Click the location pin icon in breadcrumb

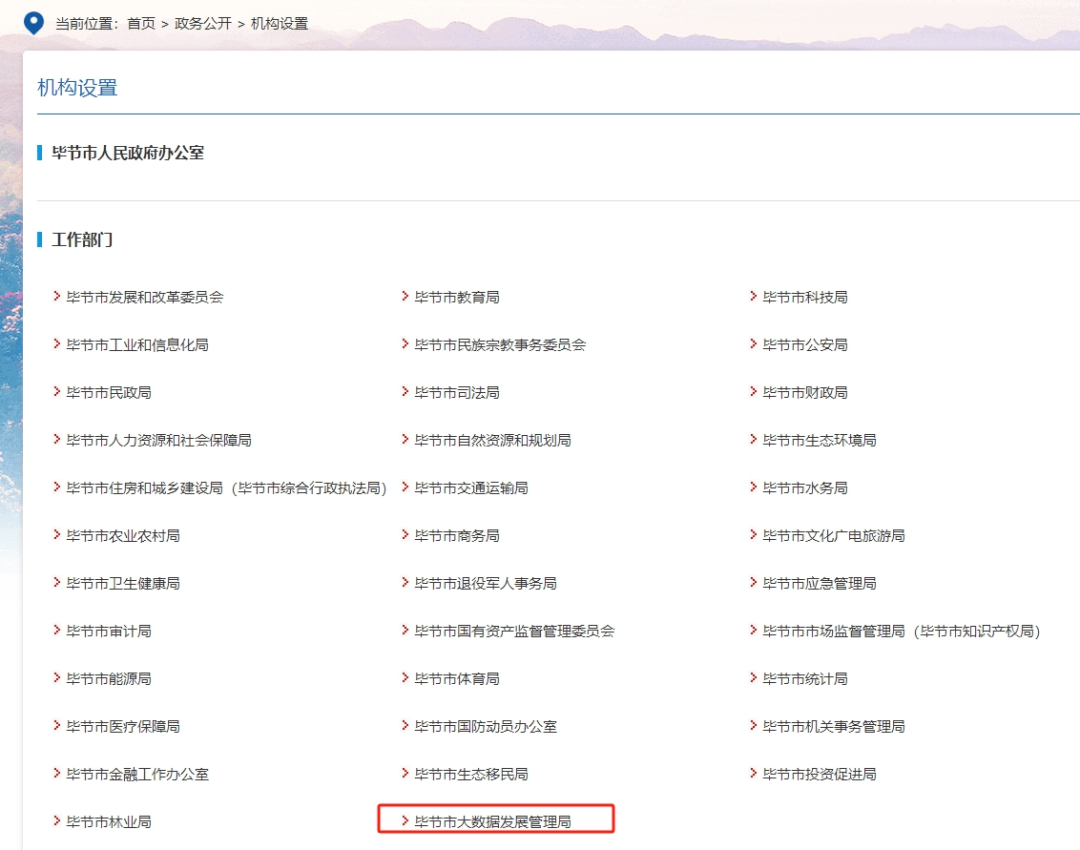pos(33,22)
